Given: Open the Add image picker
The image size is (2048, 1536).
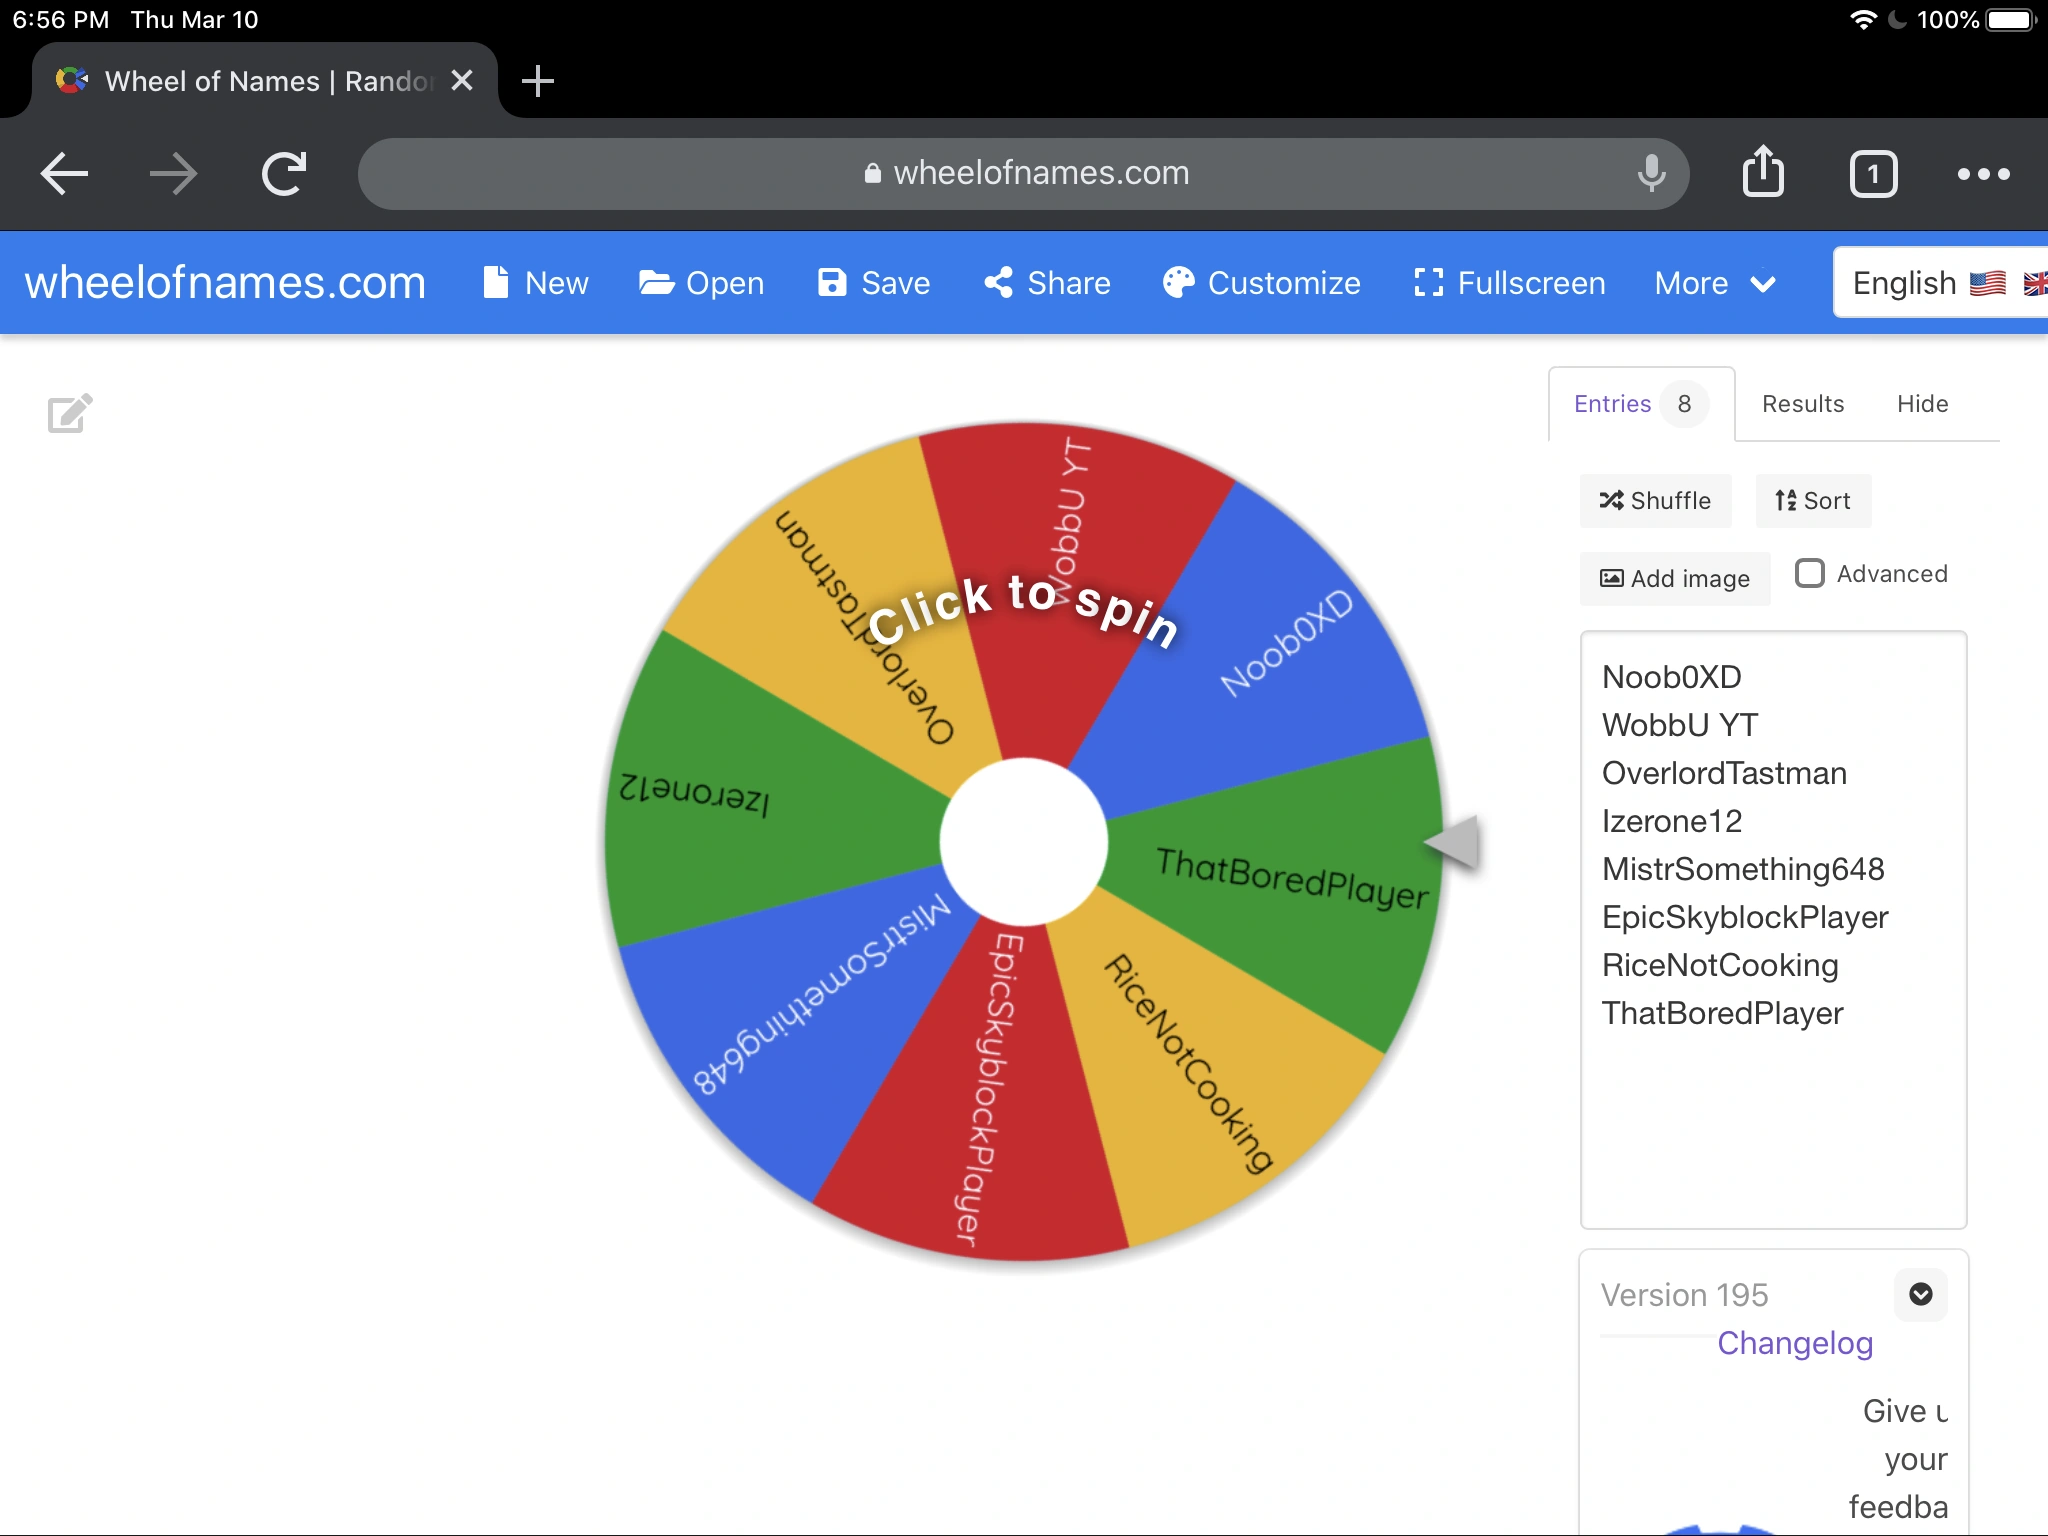Looking at the screenshot, I should click(x=1674, y=578).
